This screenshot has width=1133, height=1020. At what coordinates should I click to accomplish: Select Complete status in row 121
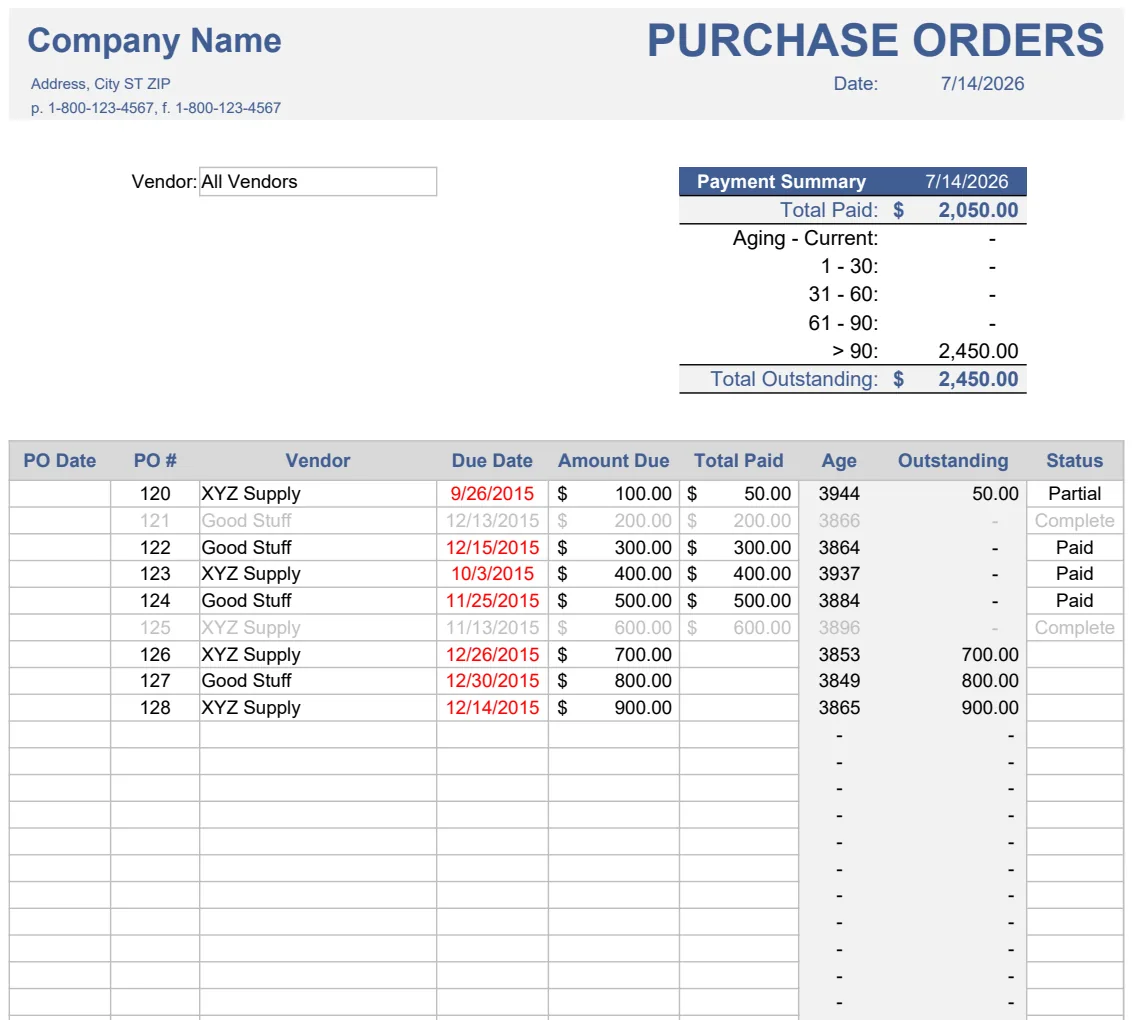pos(1074,521)
